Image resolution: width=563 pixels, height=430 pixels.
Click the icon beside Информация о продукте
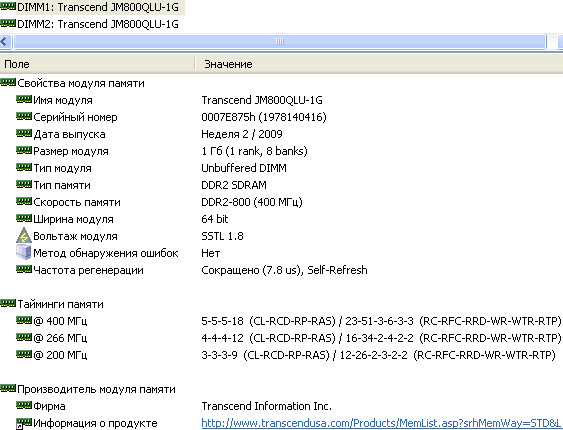[24, 423]
